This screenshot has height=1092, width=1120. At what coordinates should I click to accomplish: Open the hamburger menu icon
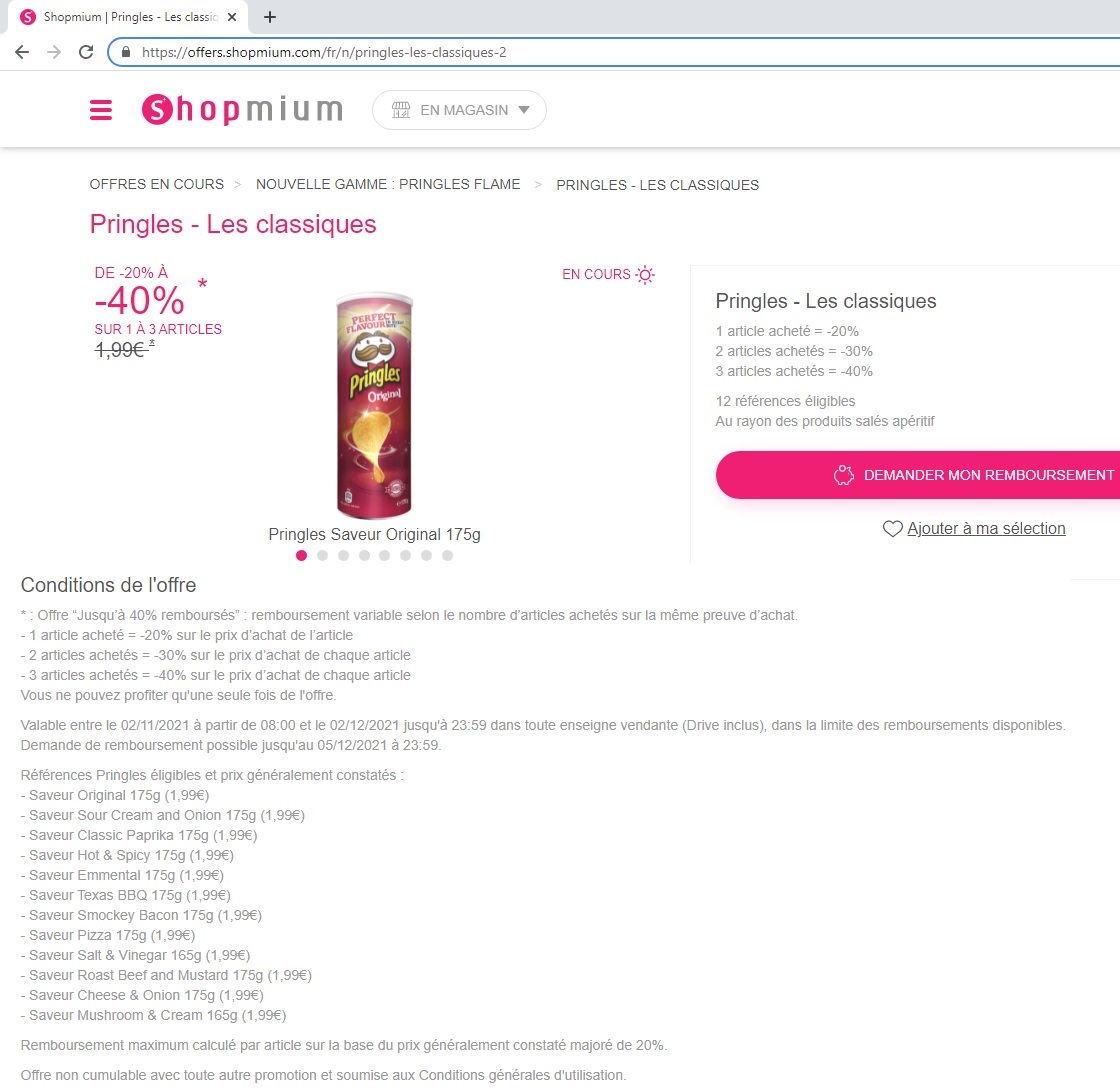pos(101,110)
